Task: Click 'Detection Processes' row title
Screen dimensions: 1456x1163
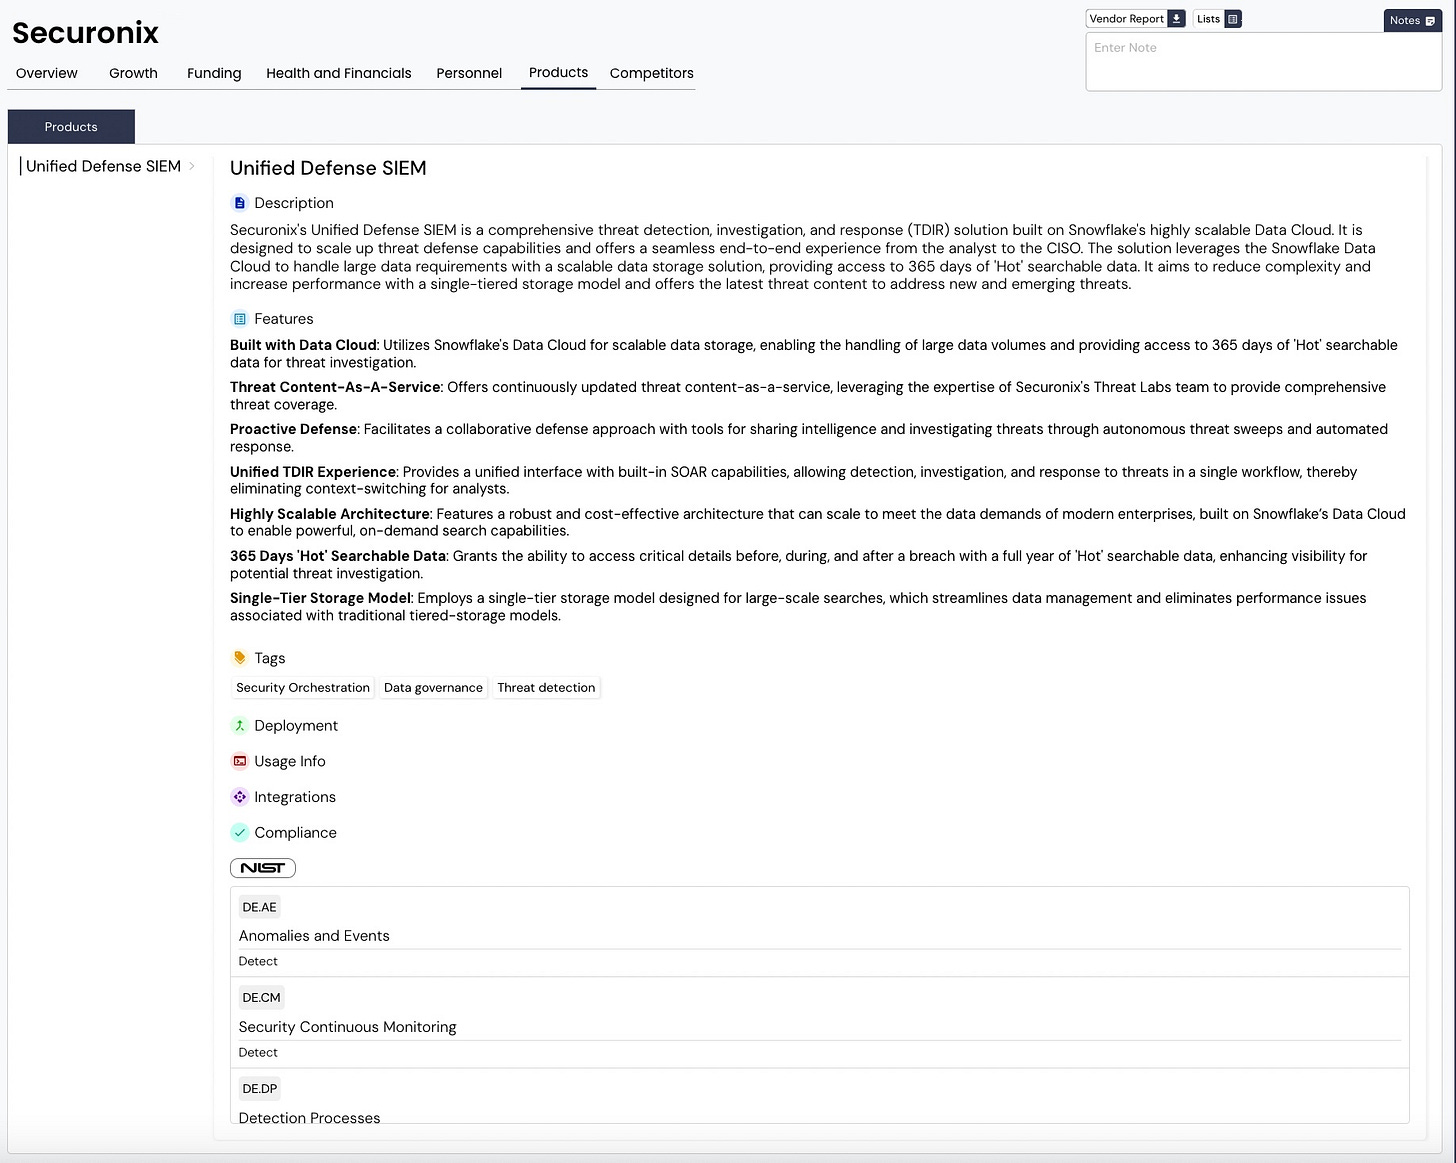Action: (x=309, y=1117)
